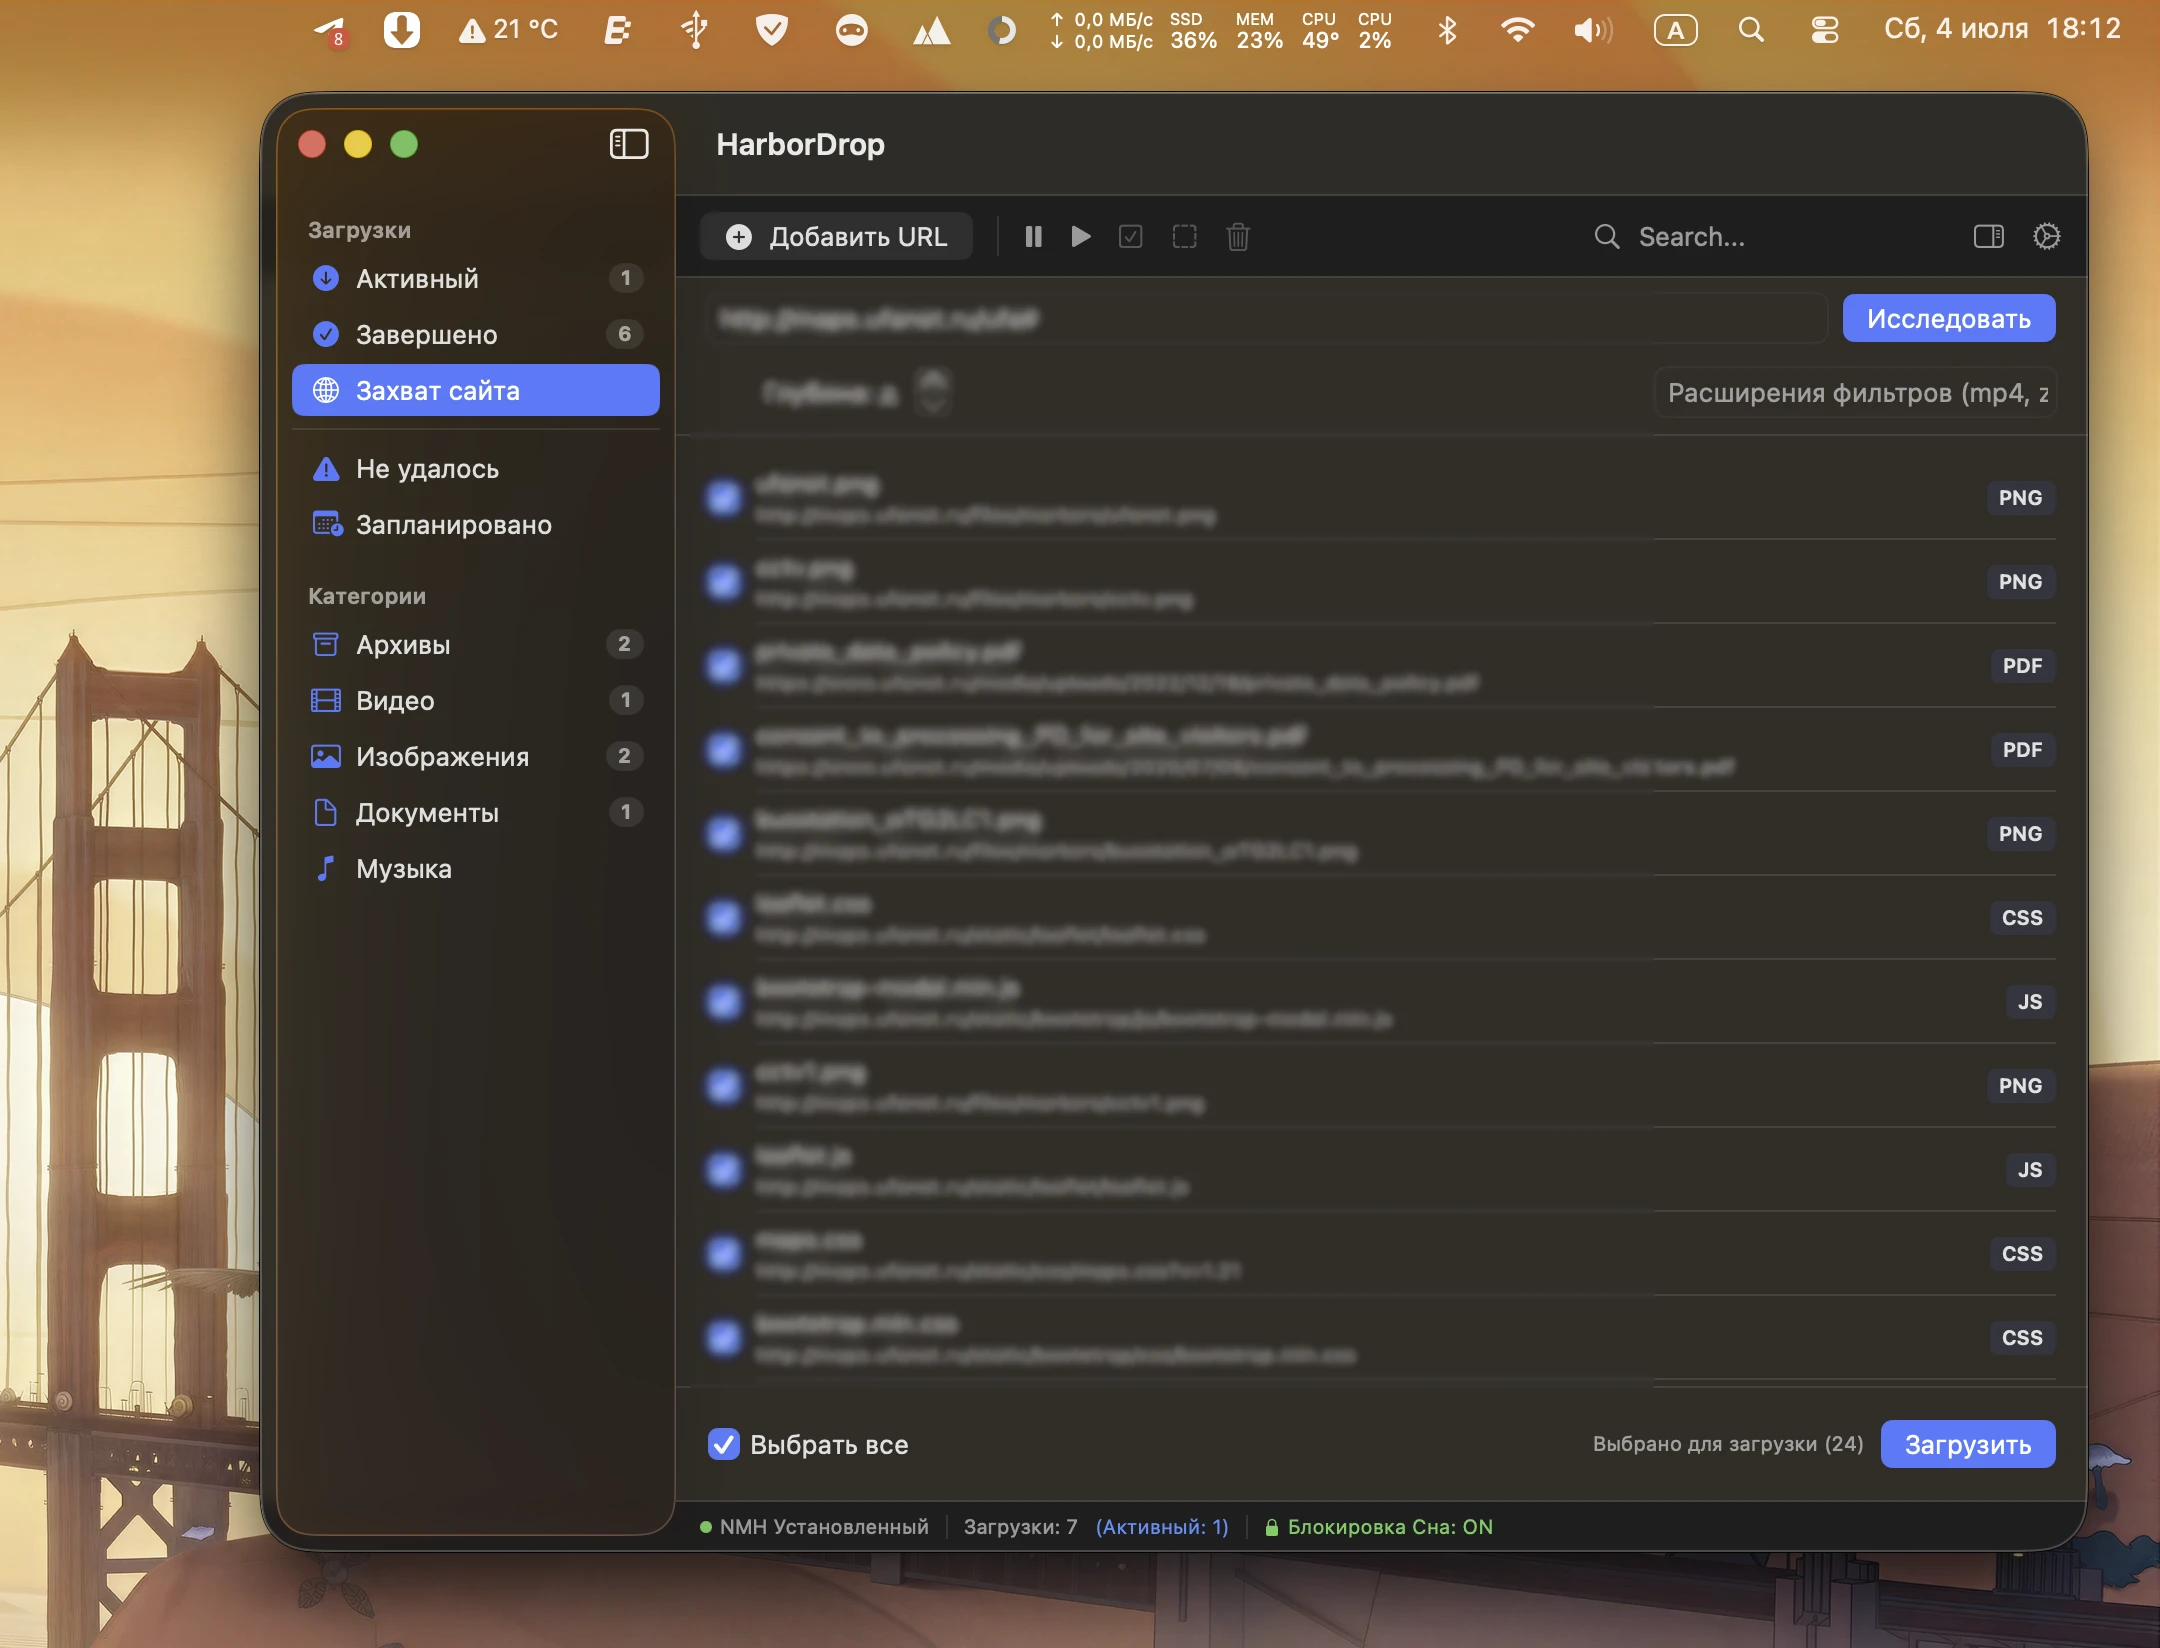This screenshot has height=1648, width=2160.
Task: Open settings via the gear icon
Action: tap(2047, 237)
